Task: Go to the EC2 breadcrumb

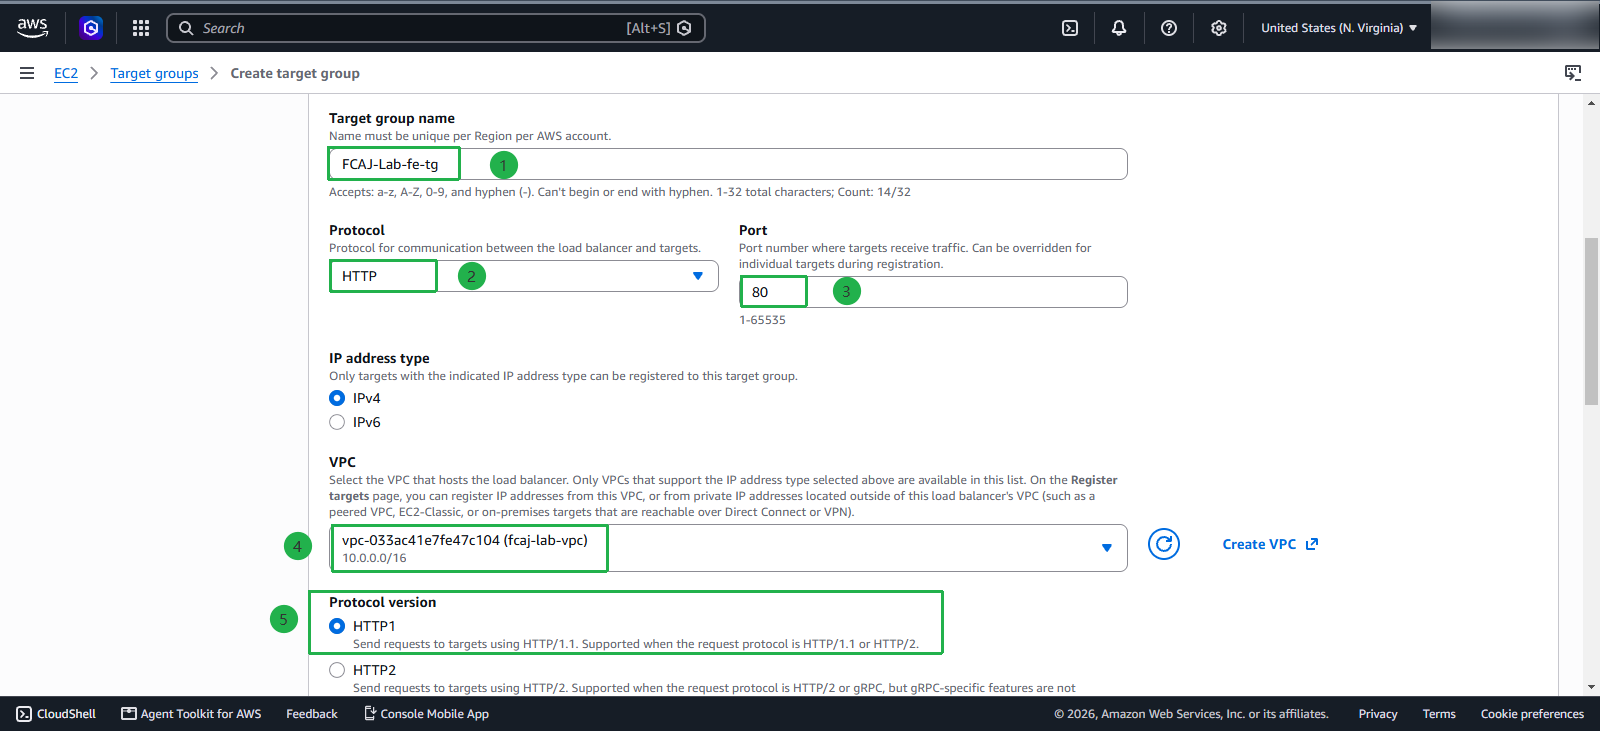Action: tap(66, 73)
